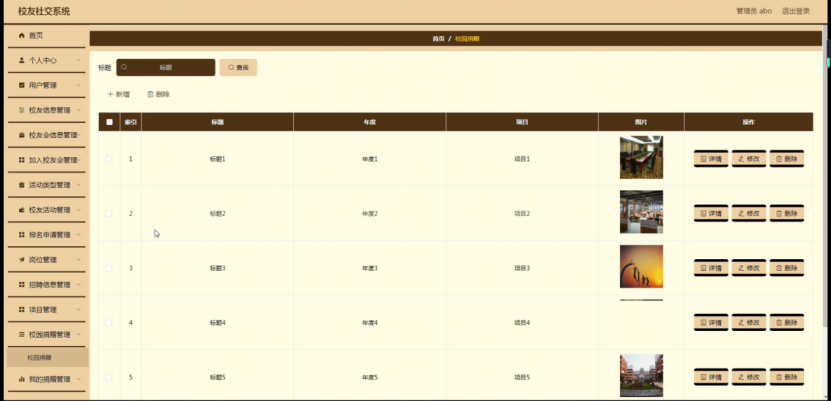Open the sunset image in row 3

[x=641, y=266]
